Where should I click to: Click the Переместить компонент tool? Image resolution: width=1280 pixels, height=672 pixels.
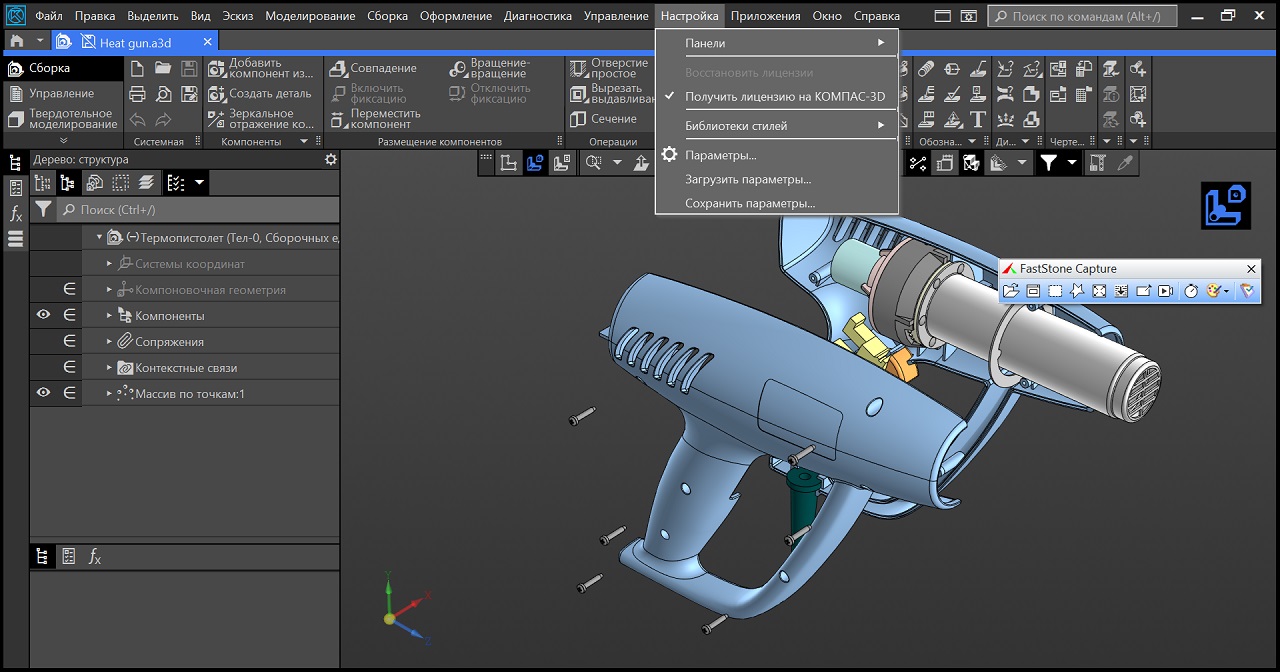371,119
